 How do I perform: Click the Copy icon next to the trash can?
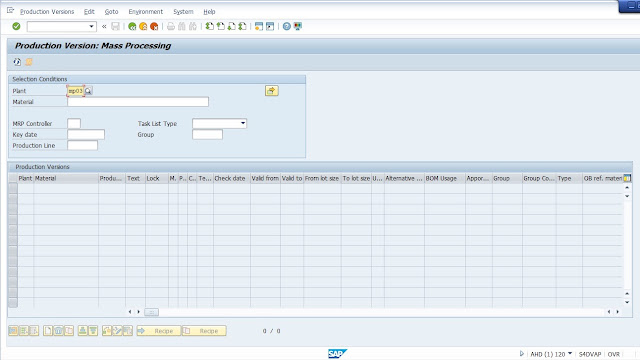pyautogui.click(x=69, y=331)
